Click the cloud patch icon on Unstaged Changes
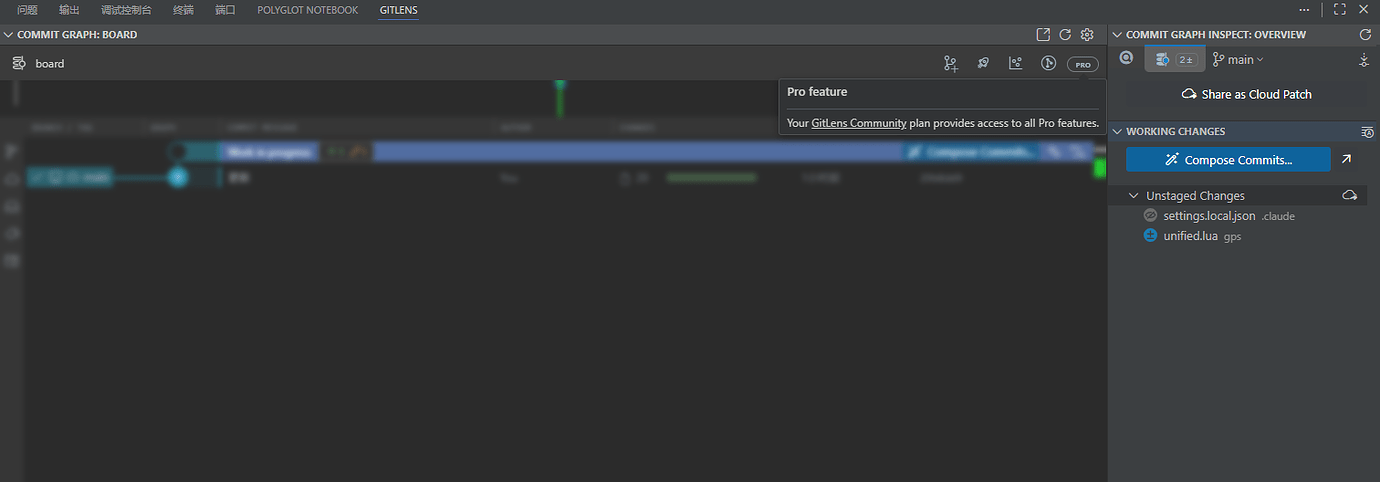Image resolution: width=1380 pixels, height=482 pixels. click(1349, 195)
